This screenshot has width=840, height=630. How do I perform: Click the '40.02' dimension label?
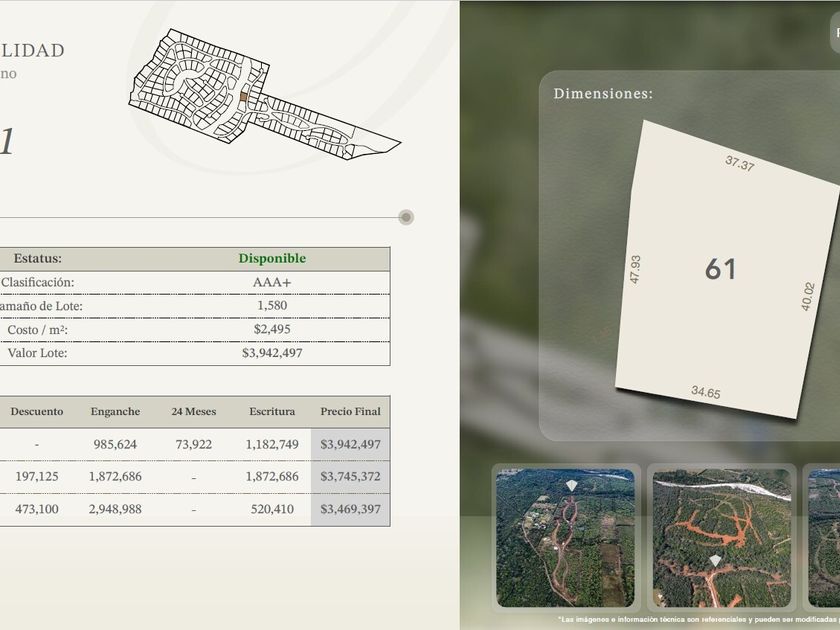(x=808, y=296)
